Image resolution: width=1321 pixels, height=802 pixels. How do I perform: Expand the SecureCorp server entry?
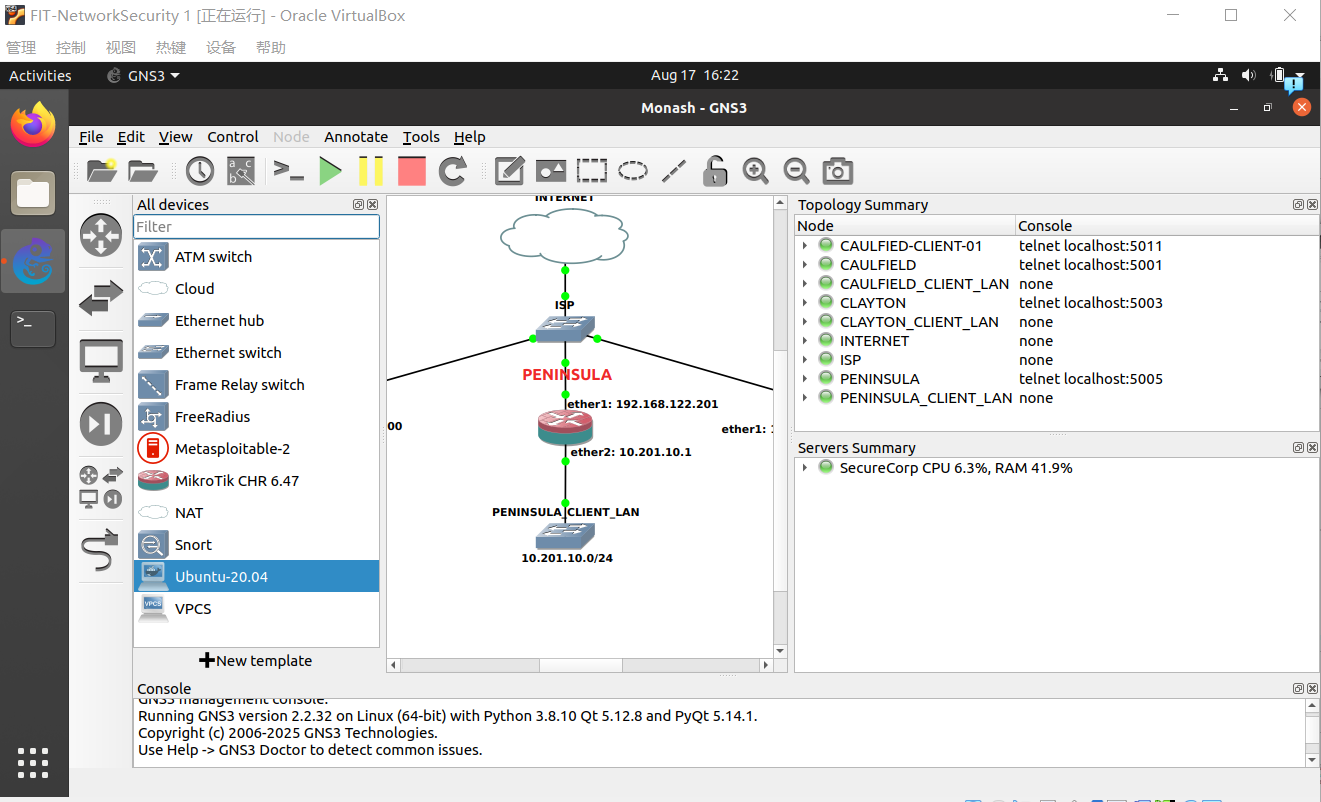pos(803,466)
